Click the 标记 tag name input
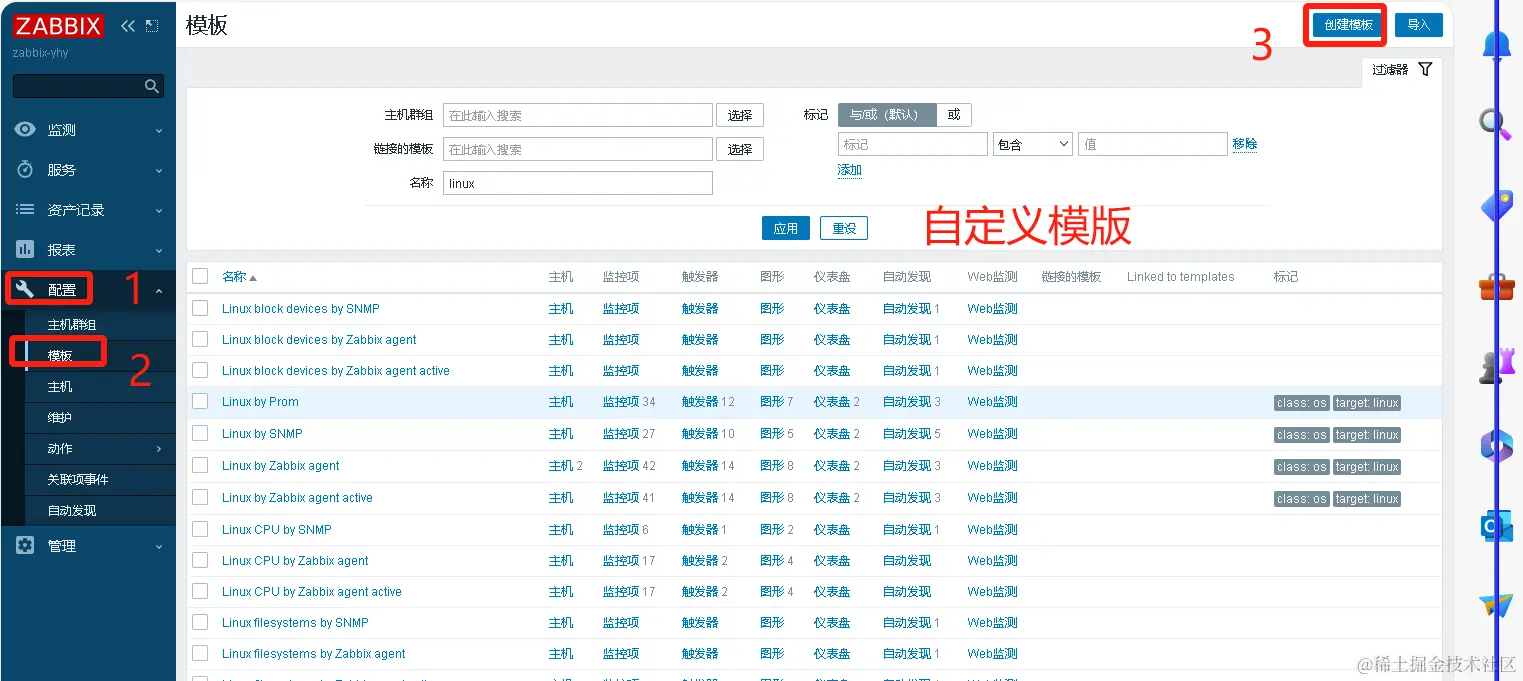Image resolution: width=1523 pixels, height=681 pixels. click(x=913, y=144)
